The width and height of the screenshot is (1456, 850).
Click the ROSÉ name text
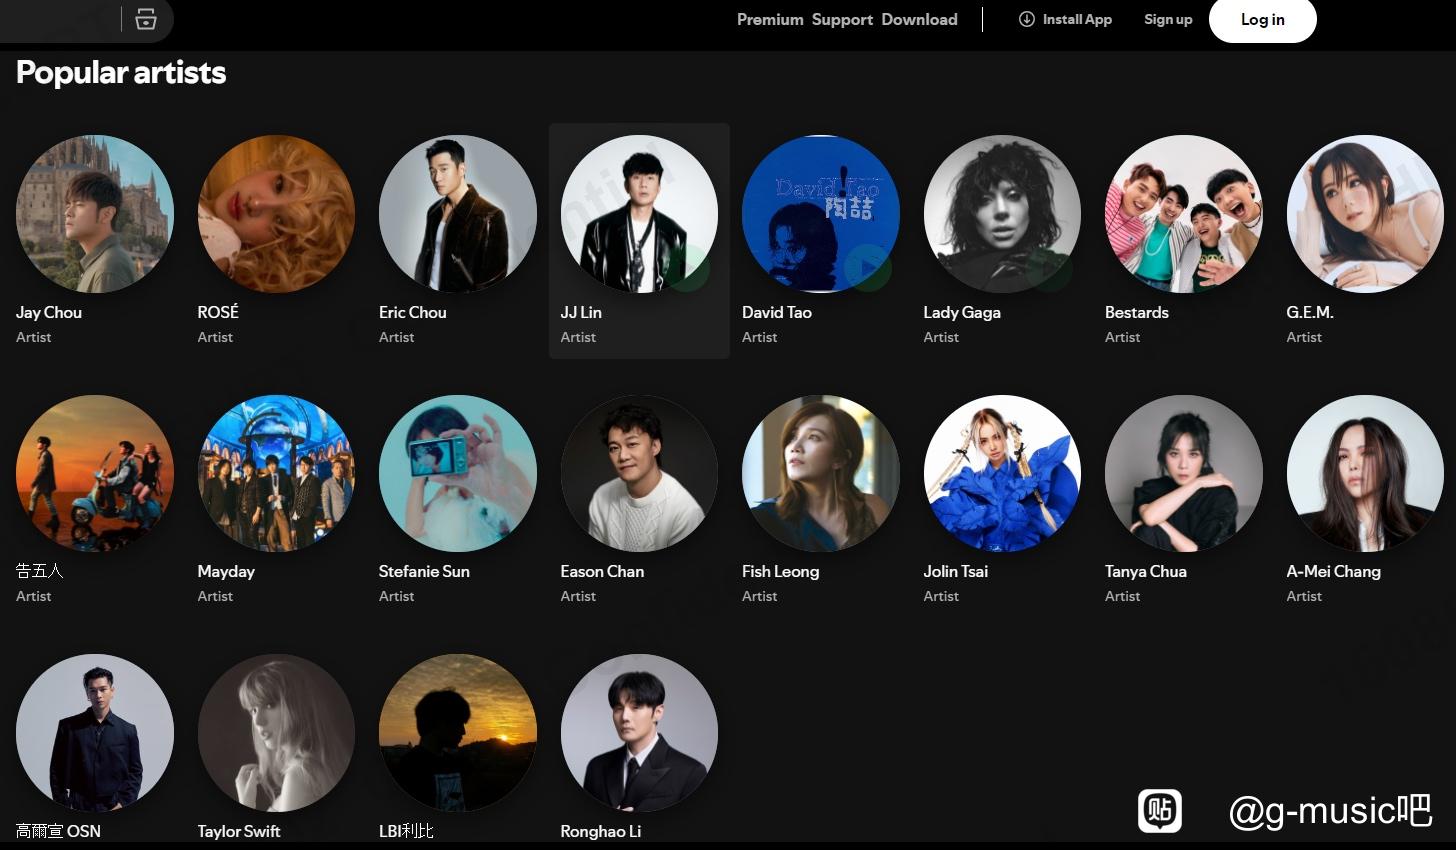(x=218, y=312)
